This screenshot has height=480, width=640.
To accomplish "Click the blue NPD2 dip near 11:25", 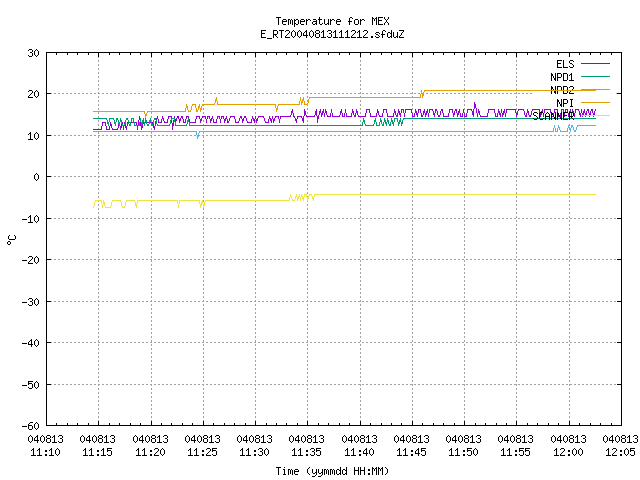I will 198,135.
